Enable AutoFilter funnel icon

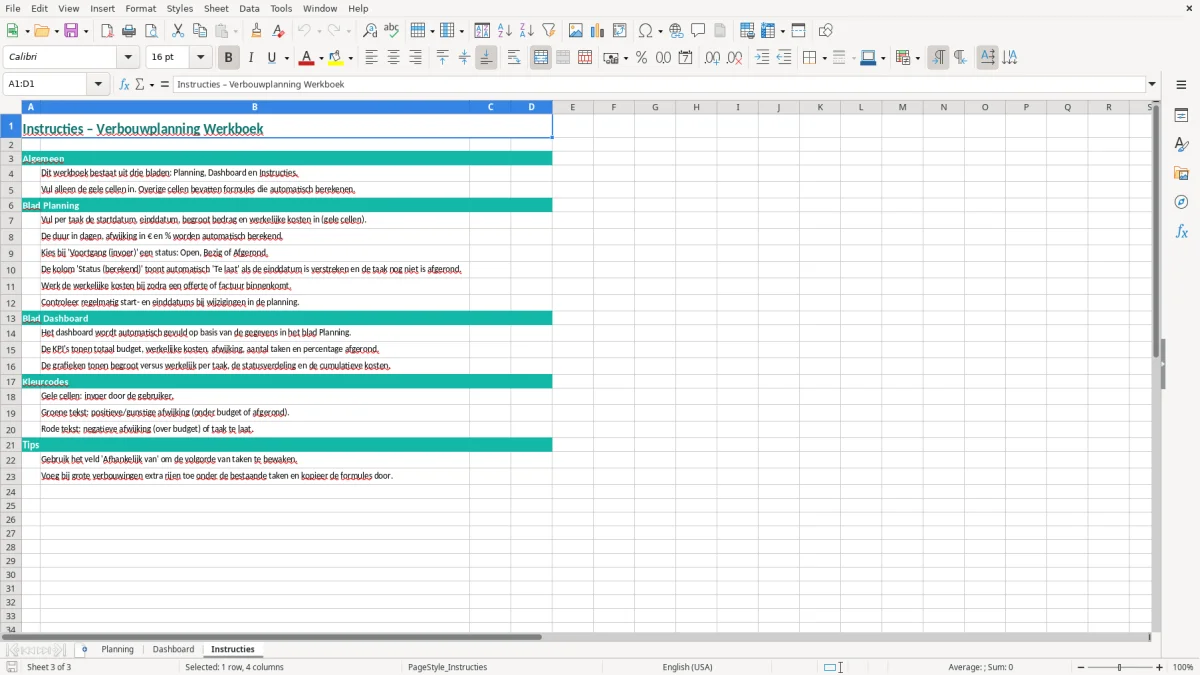click(x=548, y=31)
